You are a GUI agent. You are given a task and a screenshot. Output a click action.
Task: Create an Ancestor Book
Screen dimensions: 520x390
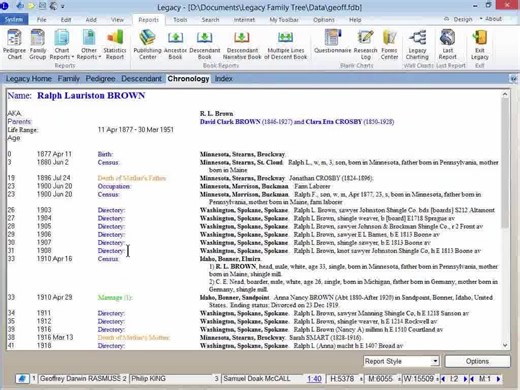[x=175, y=45]
